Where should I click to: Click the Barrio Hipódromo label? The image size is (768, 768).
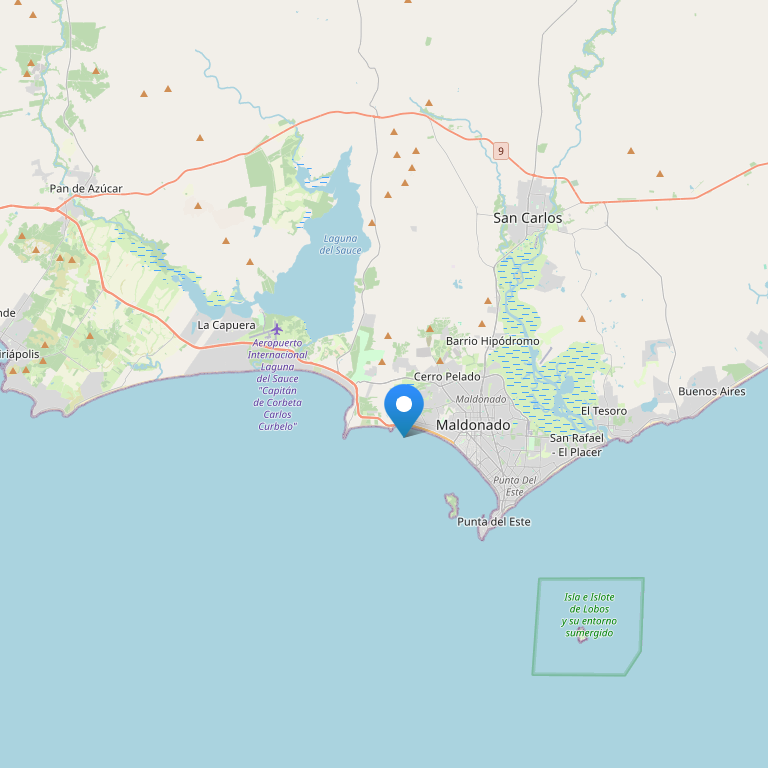[492, 341]
